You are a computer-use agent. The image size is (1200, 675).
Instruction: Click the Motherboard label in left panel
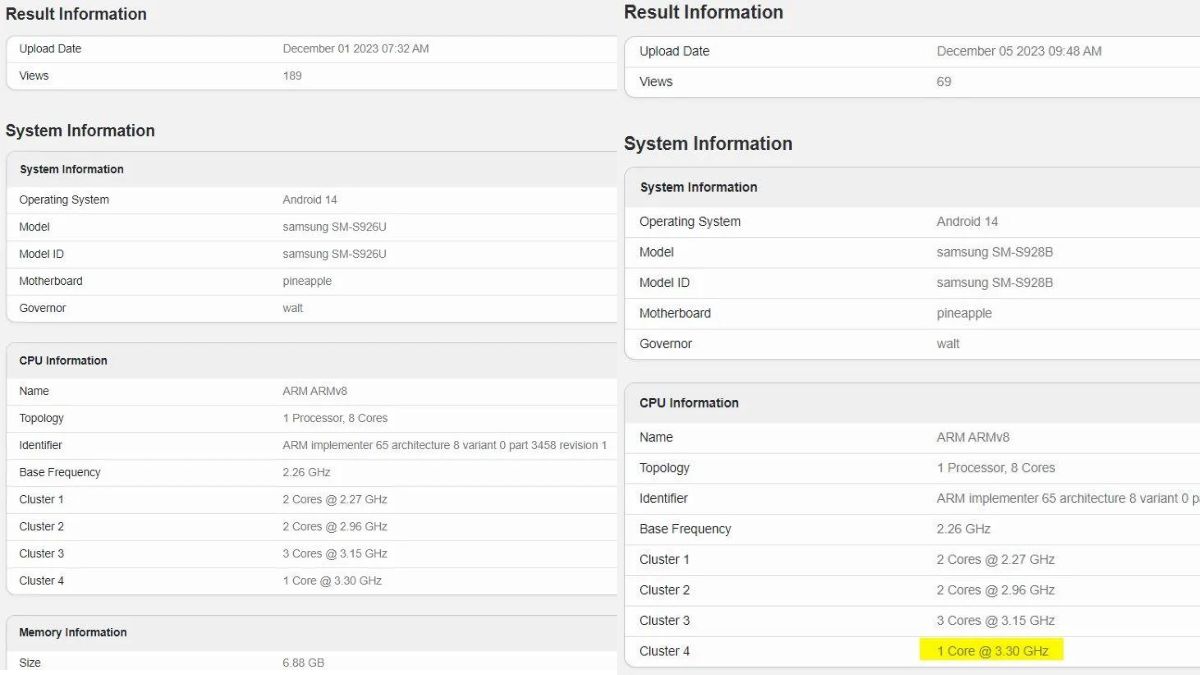pos(51,281)
